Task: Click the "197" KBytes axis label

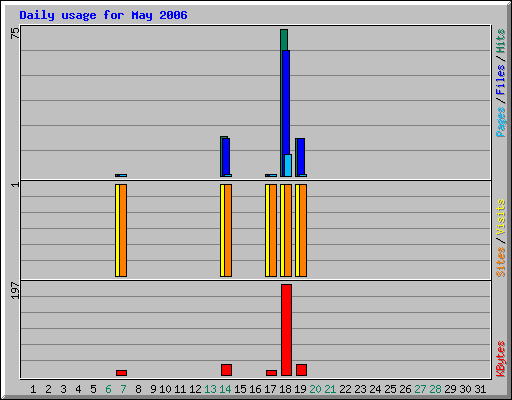Action: click(x=15, y=290)
